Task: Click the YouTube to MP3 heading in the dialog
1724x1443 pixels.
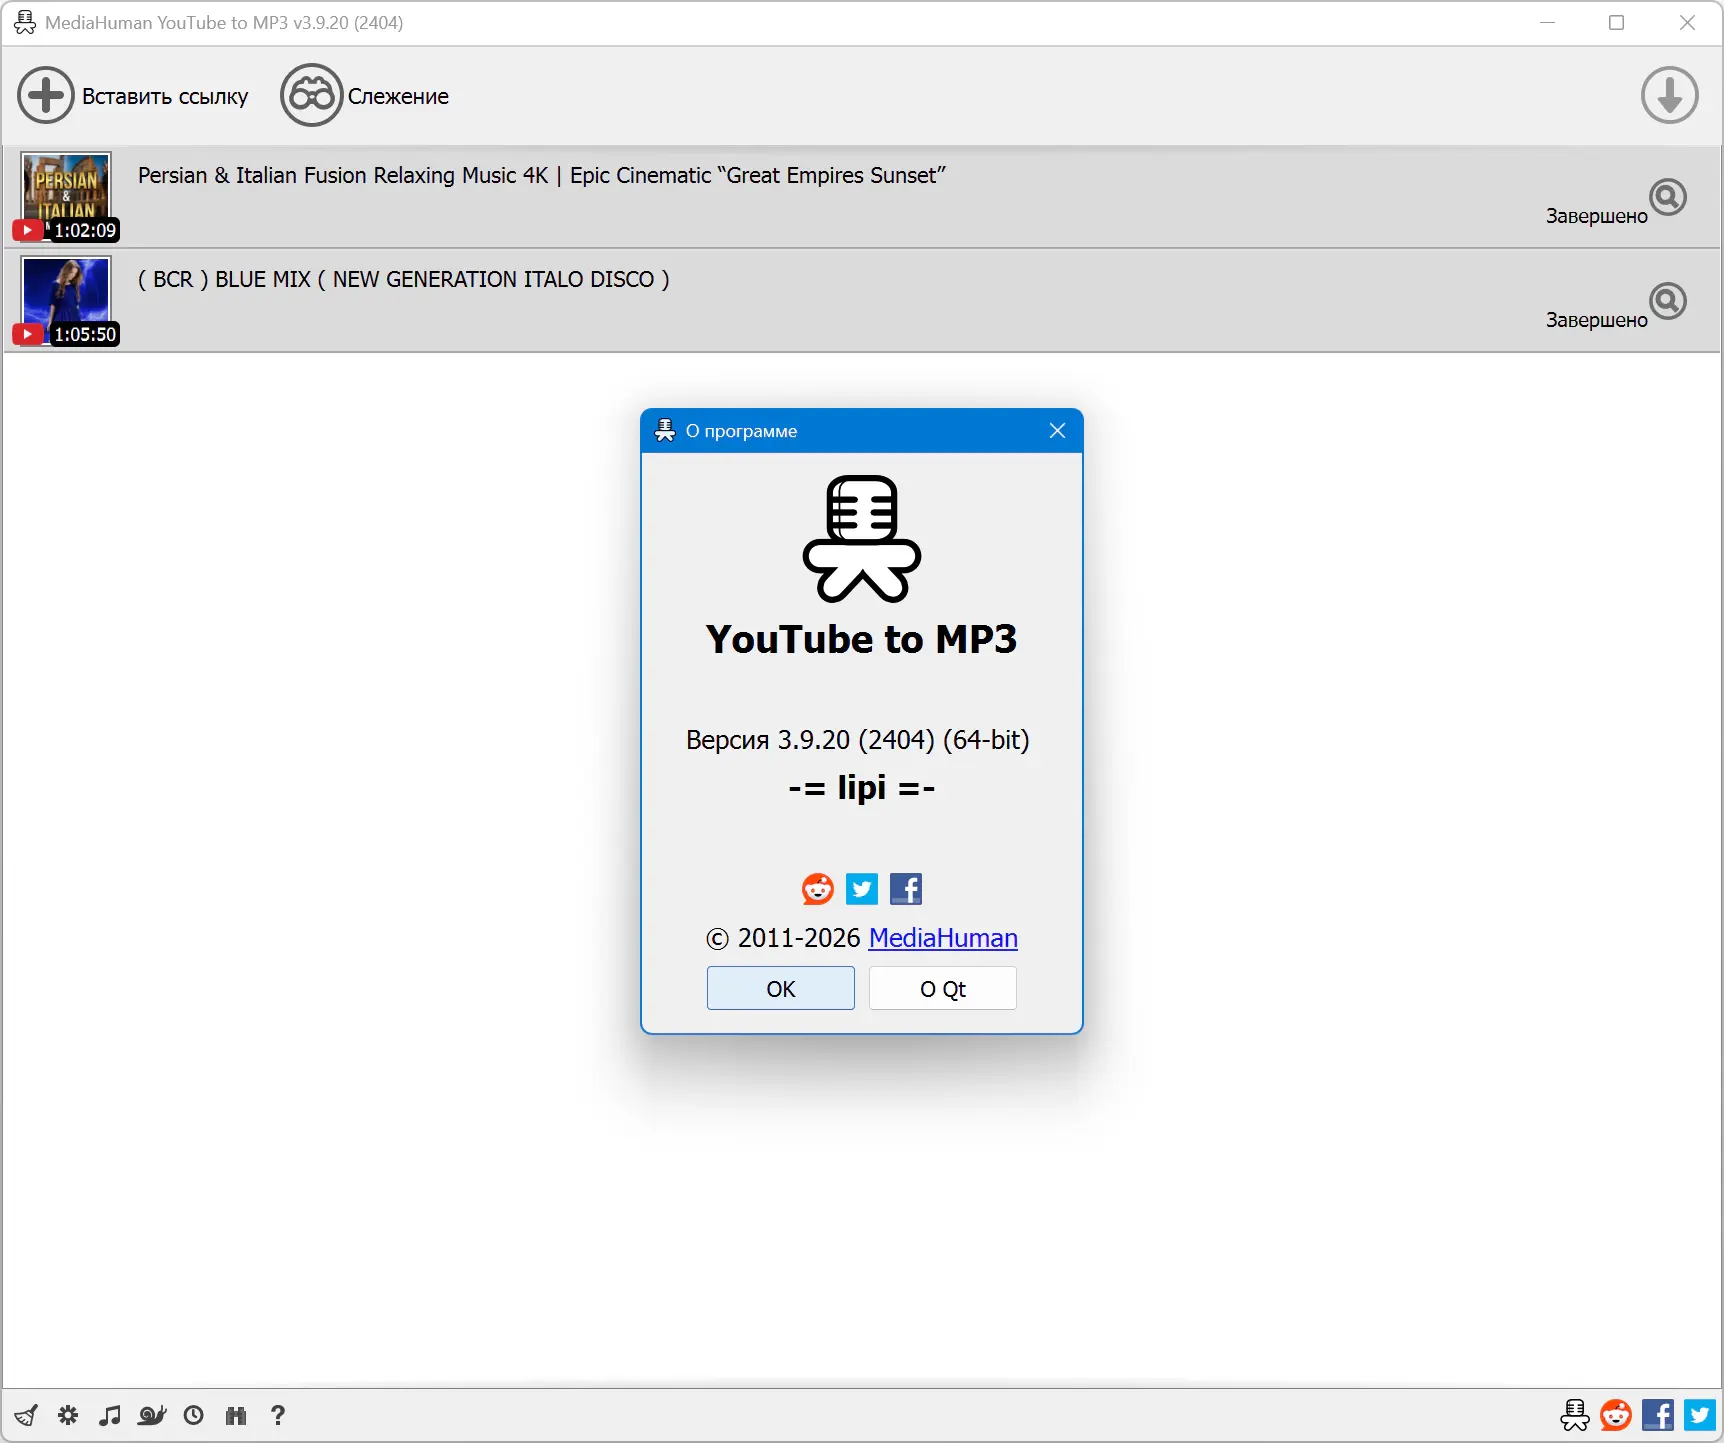Action: [862, 639]
